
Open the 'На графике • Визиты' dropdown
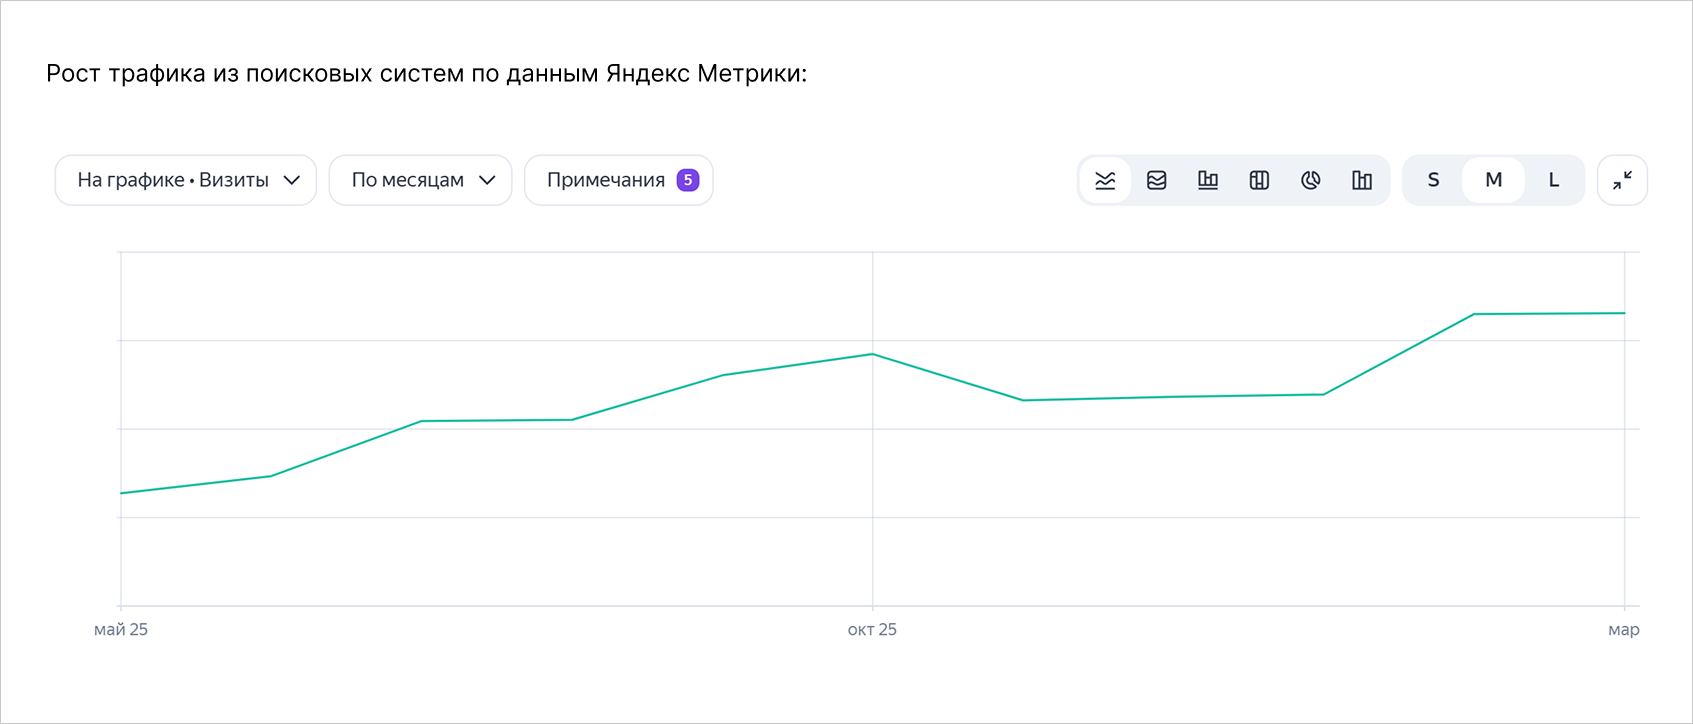[x=186, y=180]
